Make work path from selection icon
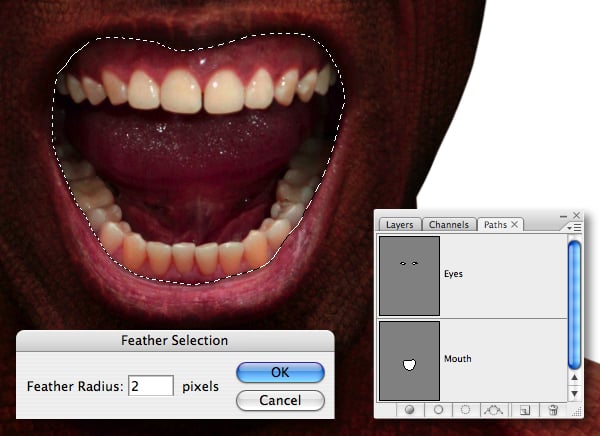The height and width of the screenshot is (436, 600). click(493, 410)
